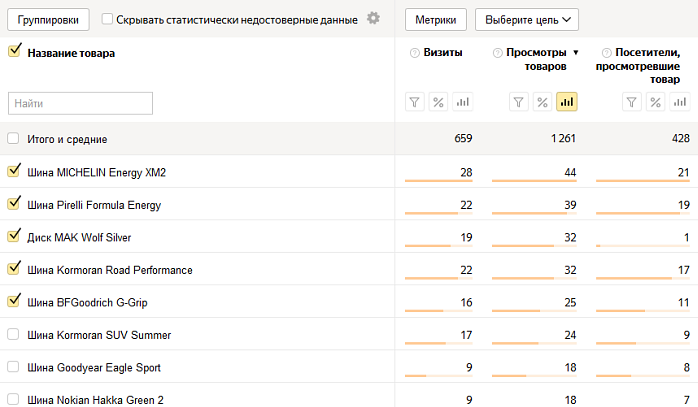The height and width of the screenshot is (407, 698).
Task: Toggle the percent icon under Просмотры товаров
Action: tap(543, 102)
